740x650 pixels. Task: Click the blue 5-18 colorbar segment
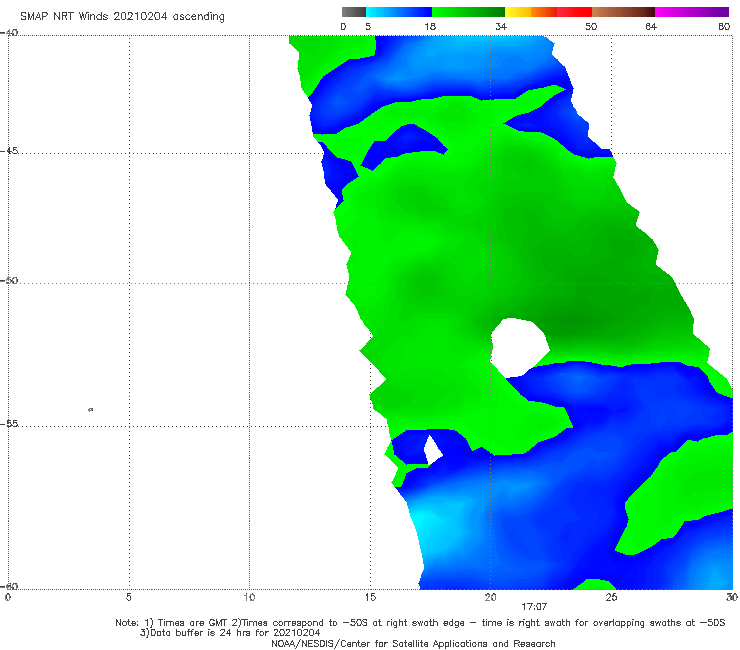click(399, 12)
